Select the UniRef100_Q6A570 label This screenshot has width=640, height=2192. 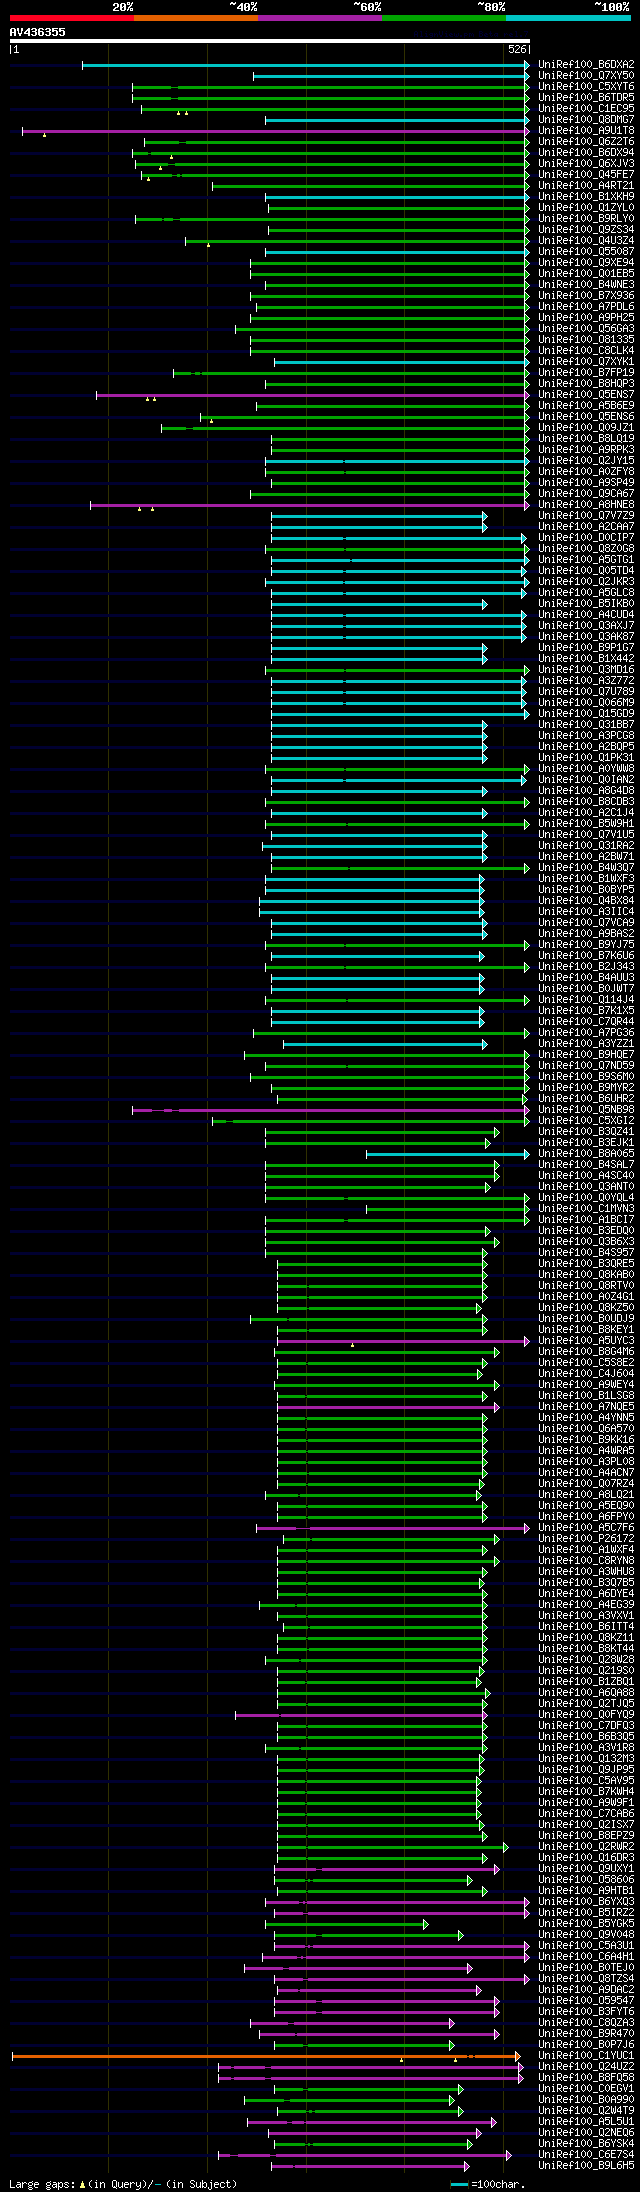(x=586, y=1429)
